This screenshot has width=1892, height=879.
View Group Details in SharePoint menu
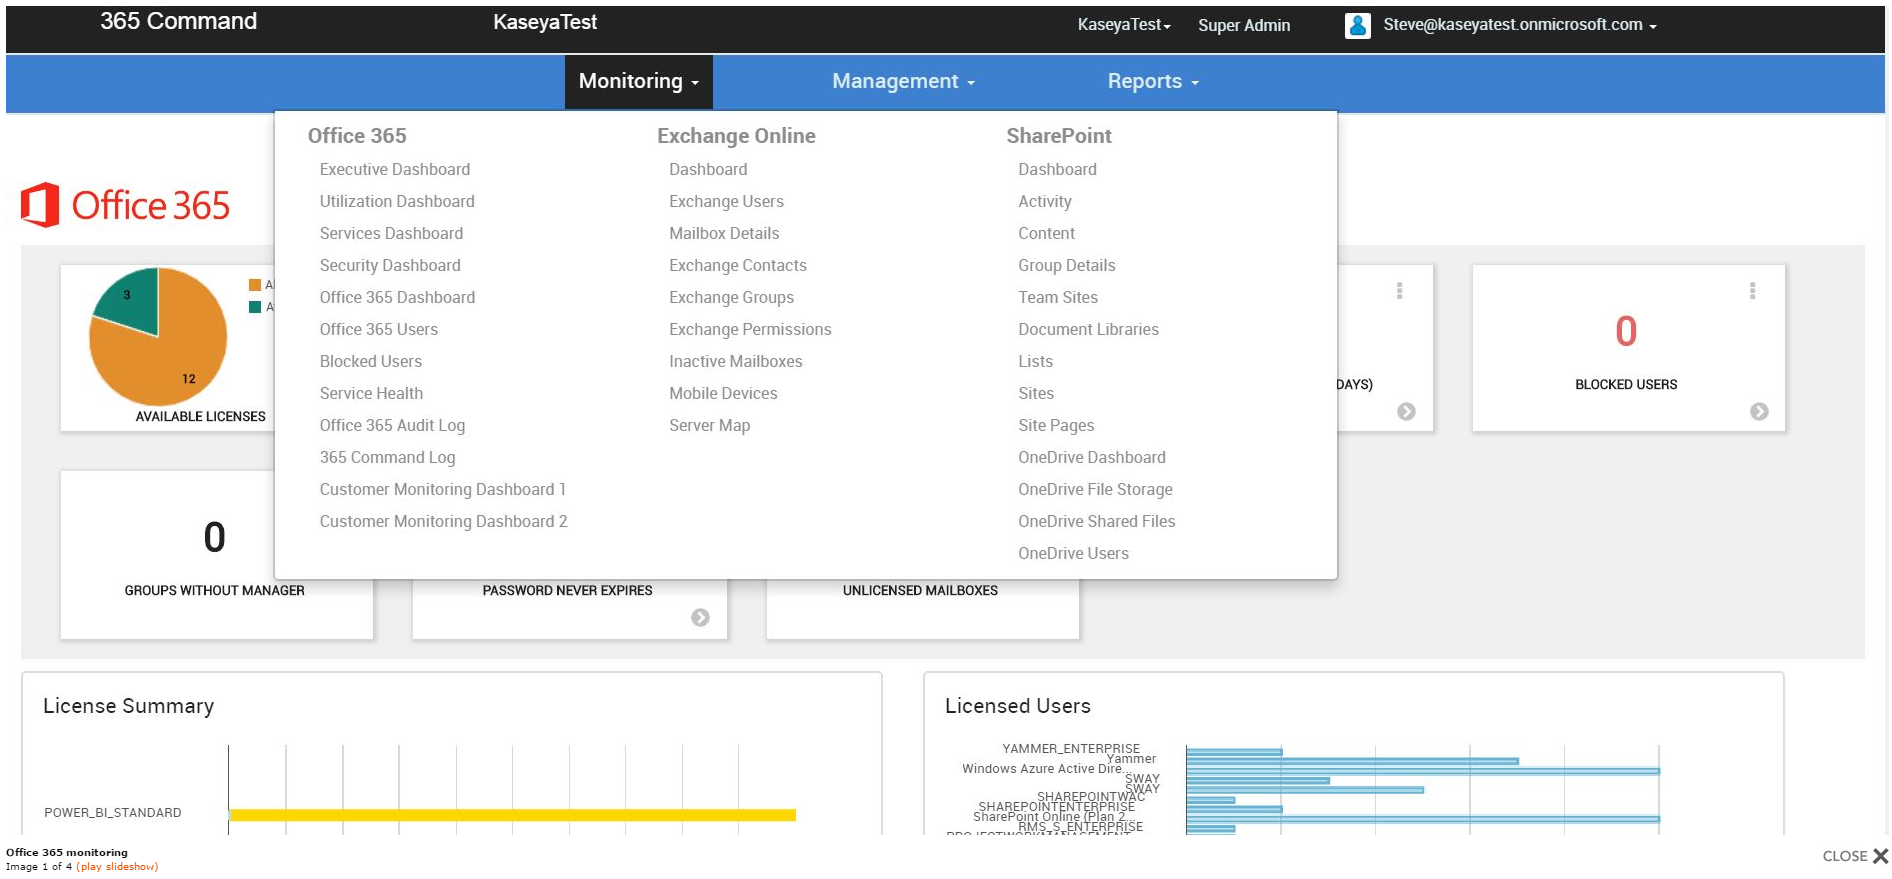[1066, 266]
